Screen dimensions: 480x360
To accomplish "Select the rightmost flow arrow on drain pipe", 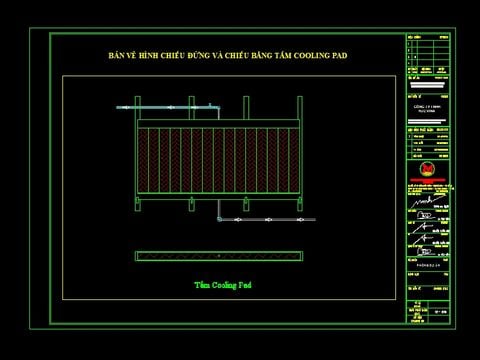I will [300, 220].
